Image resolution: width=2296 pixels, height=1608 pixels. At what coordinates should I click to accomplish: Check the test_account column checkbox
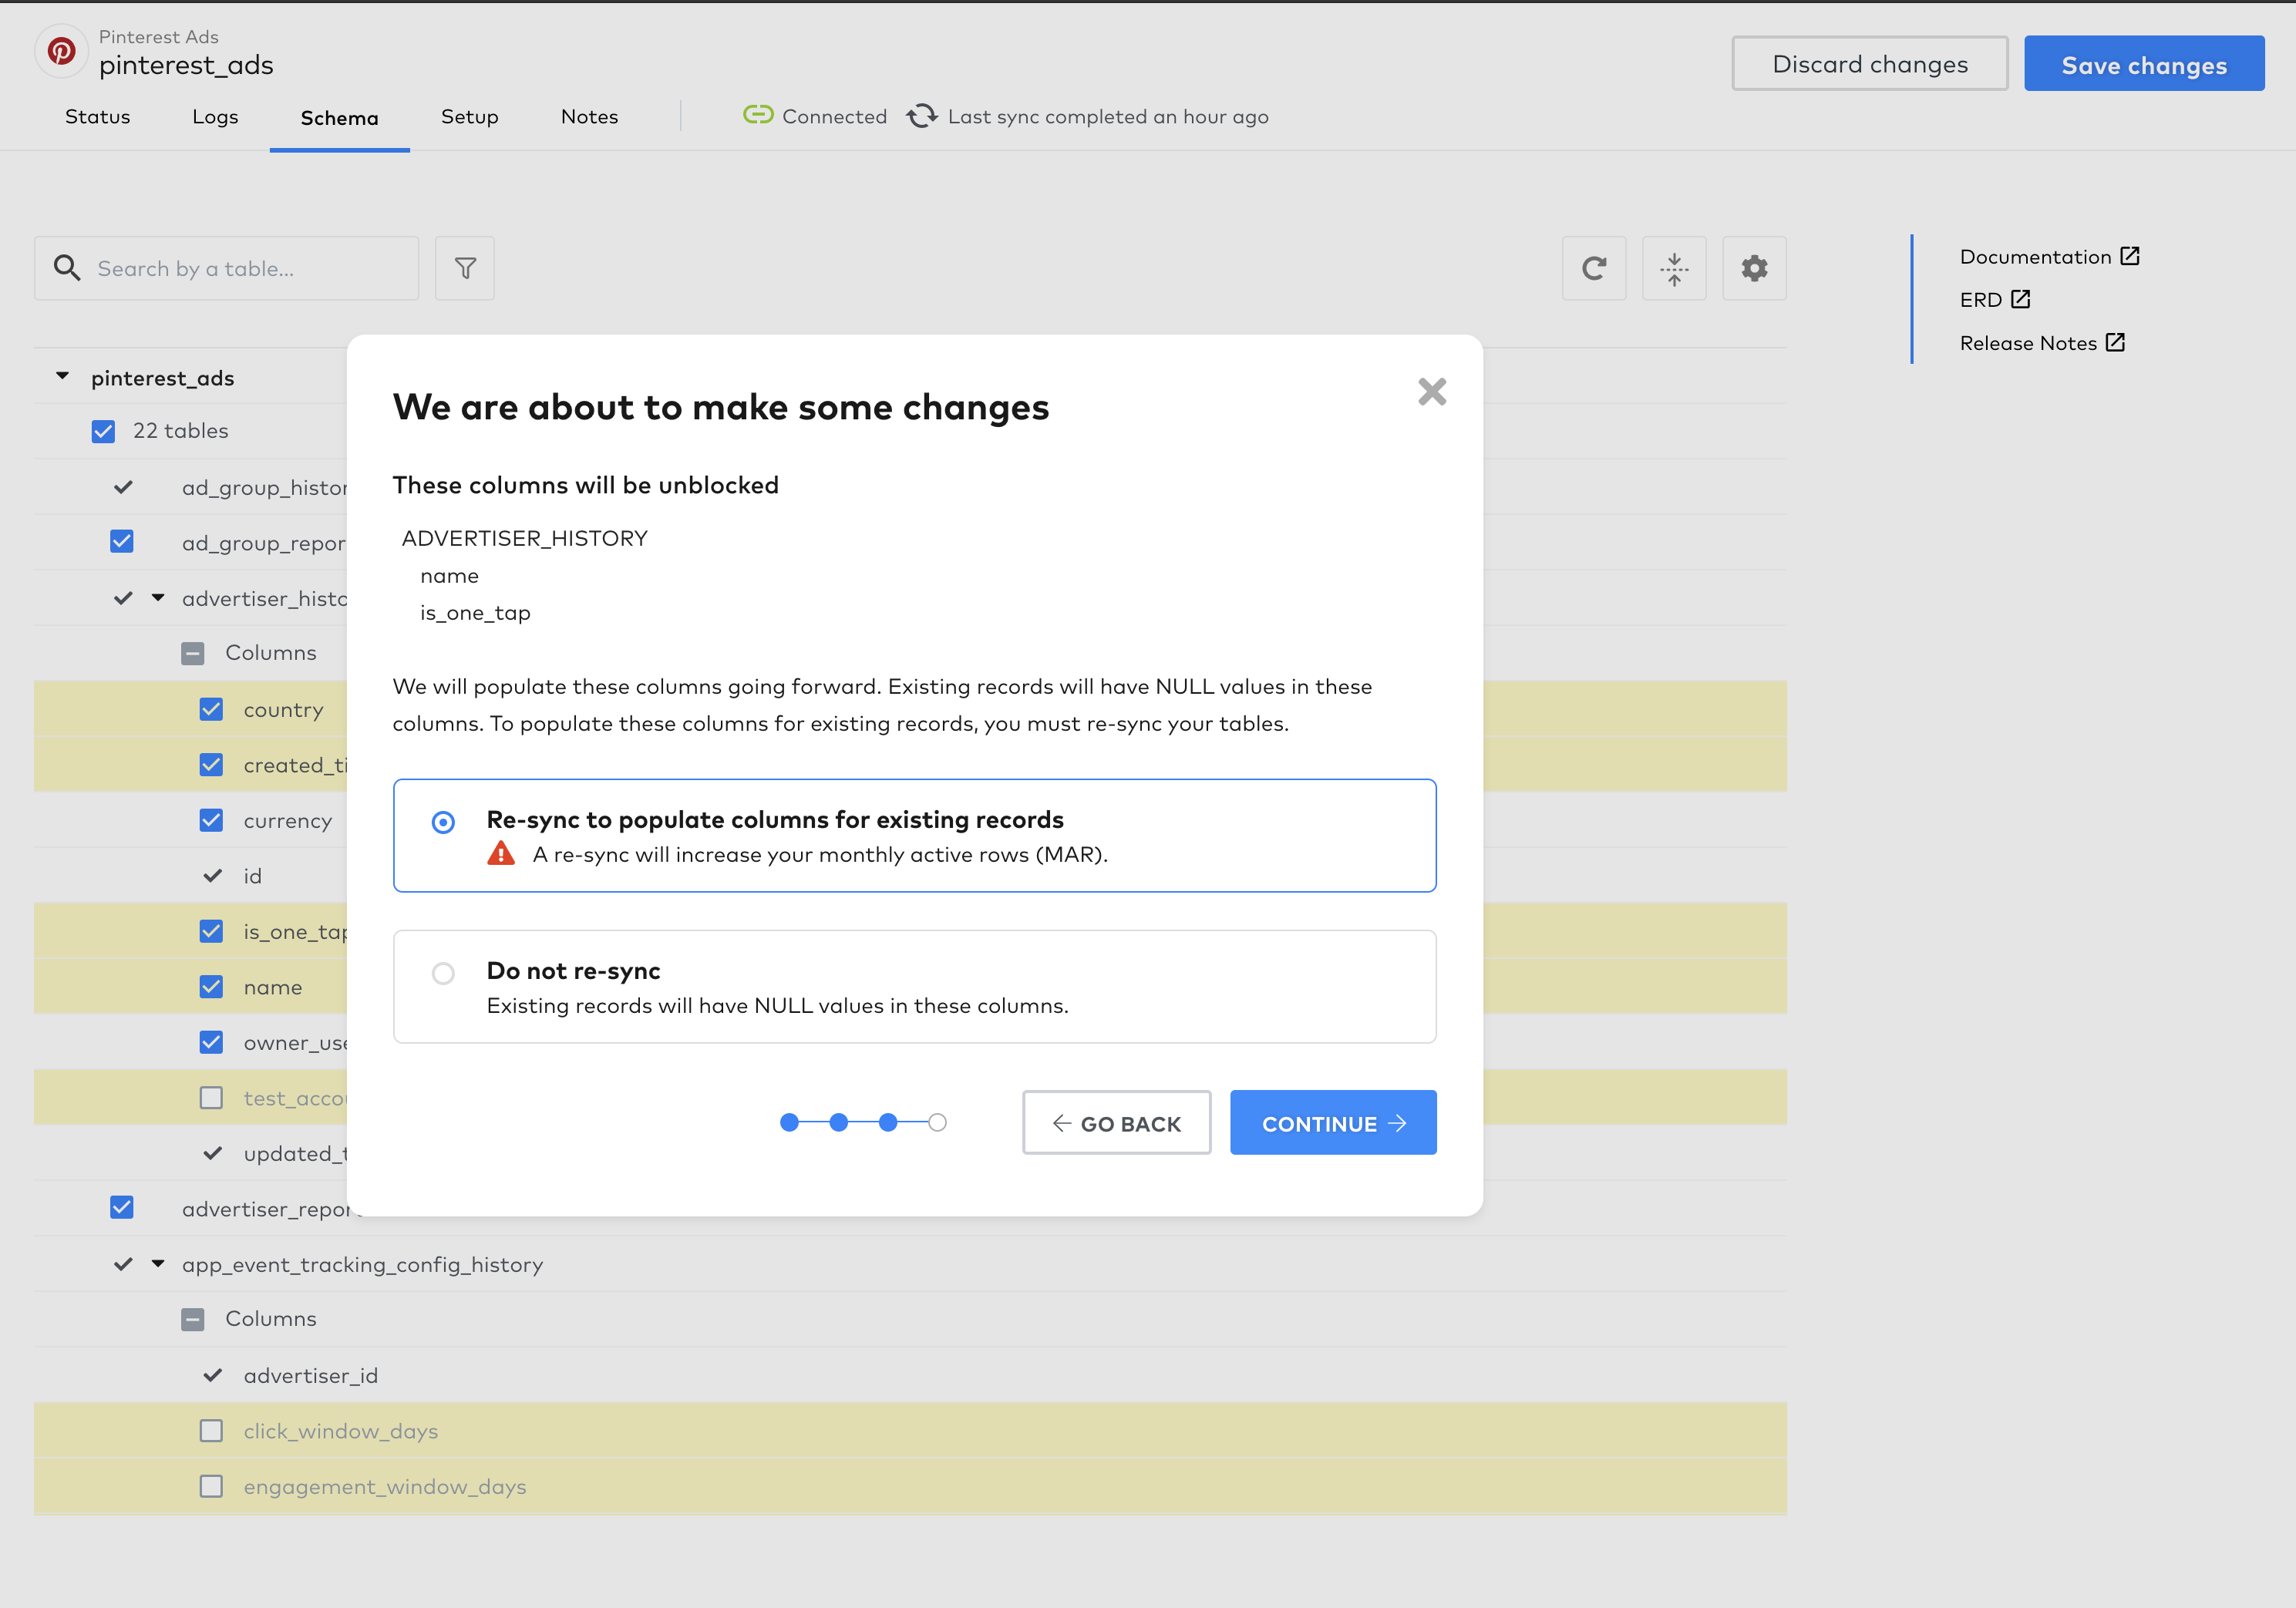[211, 1098]
